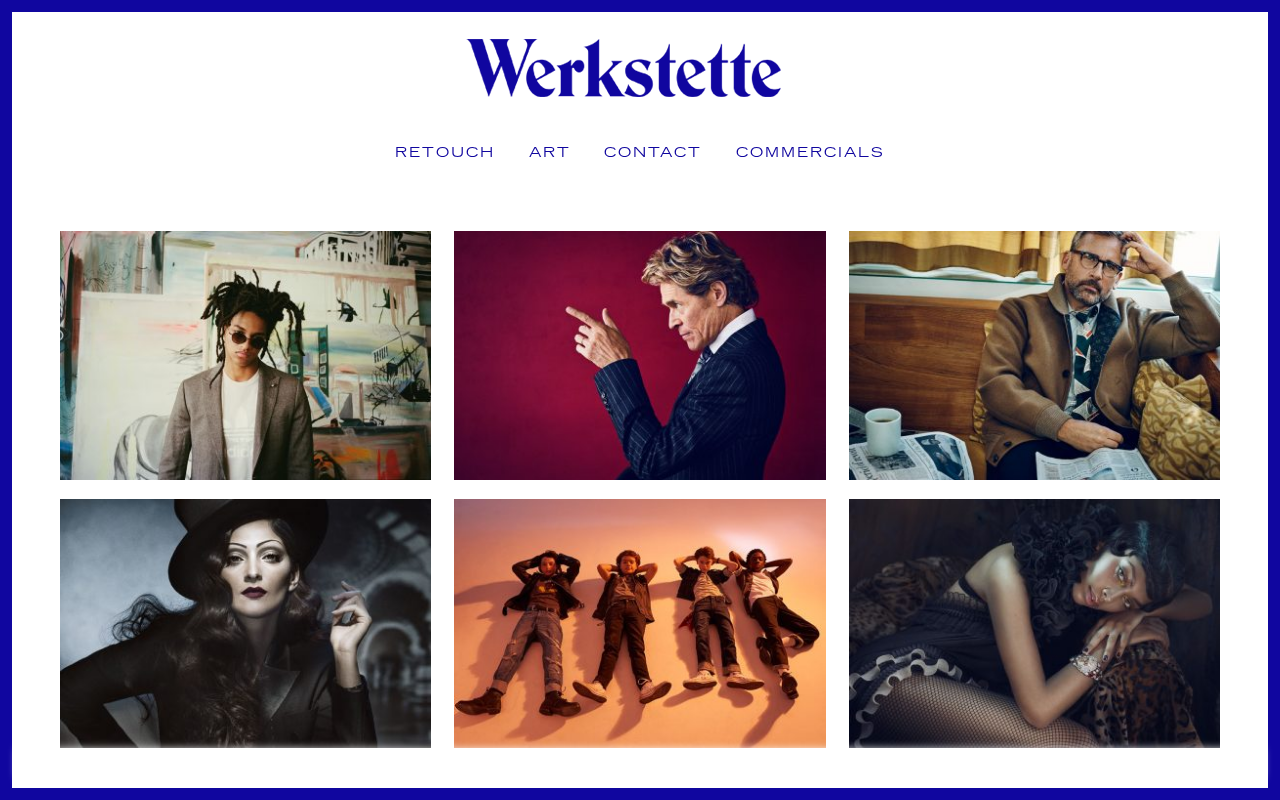This screenshot has width=1280, height=800.
Task: View the portrait of the woman in a black hat
Action: coord(245,623)
